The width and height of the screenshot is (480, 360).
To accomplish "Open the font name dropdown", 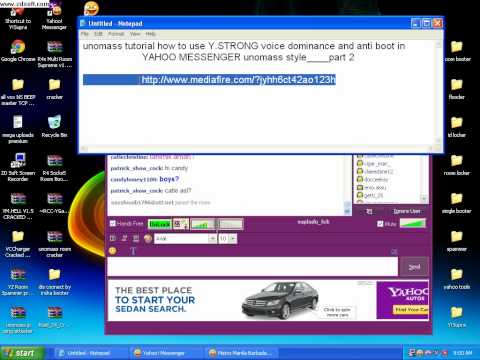I will 212,238.
